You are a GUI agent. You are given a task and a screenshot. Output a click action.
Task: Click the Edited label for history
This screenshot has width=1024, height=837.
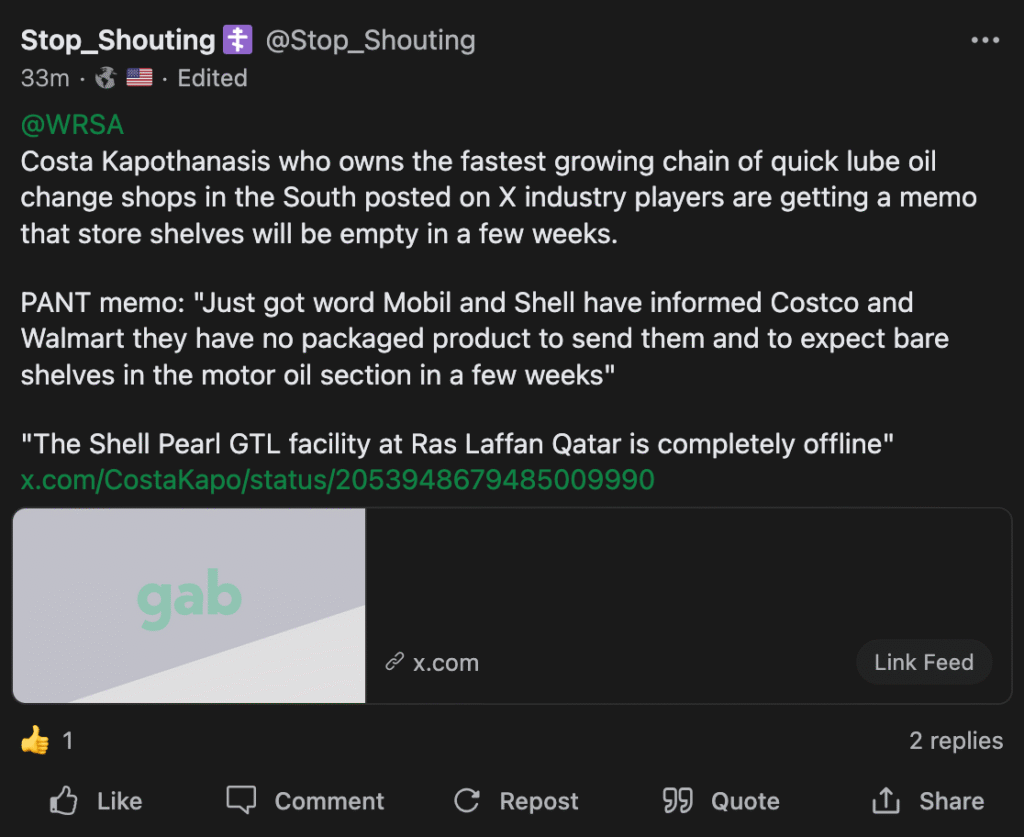click(212, 78)
